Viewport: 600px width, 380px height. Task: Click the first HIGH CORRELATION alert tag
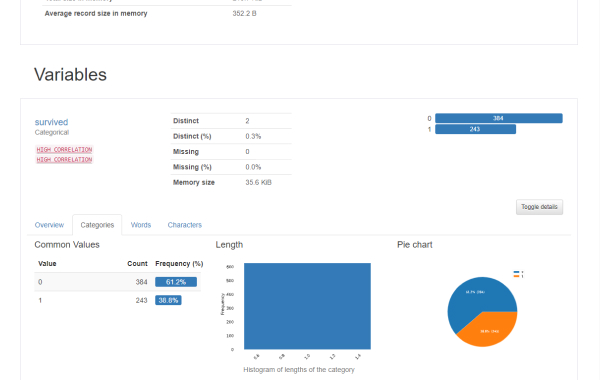click(x=64, y=150)
